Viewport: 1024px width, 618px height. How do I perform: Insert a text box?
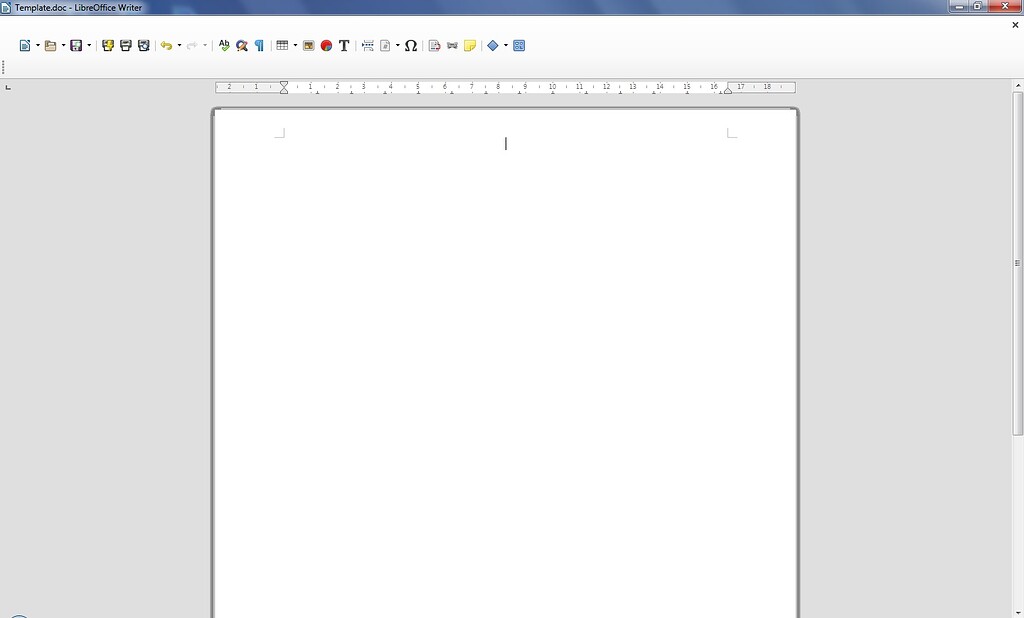point(343,45)
